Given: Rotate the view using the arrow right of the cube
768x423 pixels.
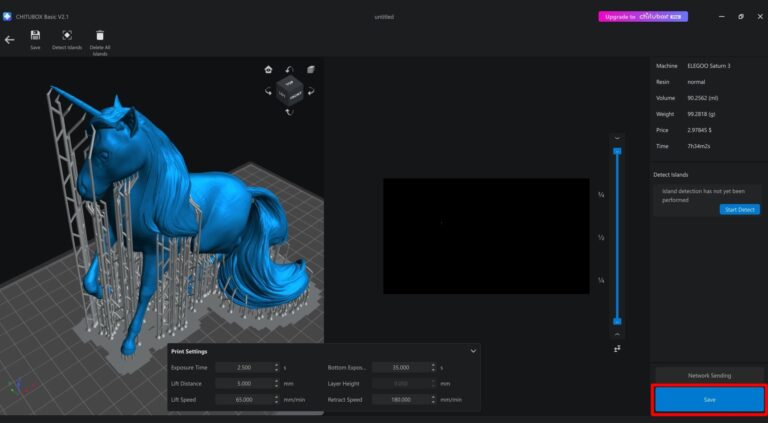Looking at the screenshot, I should click(x=311, y=92).
